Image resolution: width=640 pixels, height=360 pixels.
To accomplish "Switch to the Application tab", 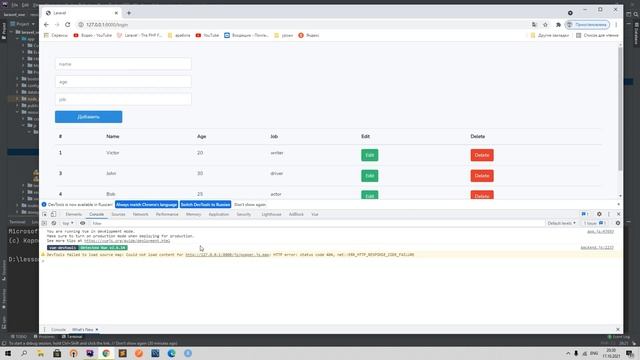I will (219, 214).
